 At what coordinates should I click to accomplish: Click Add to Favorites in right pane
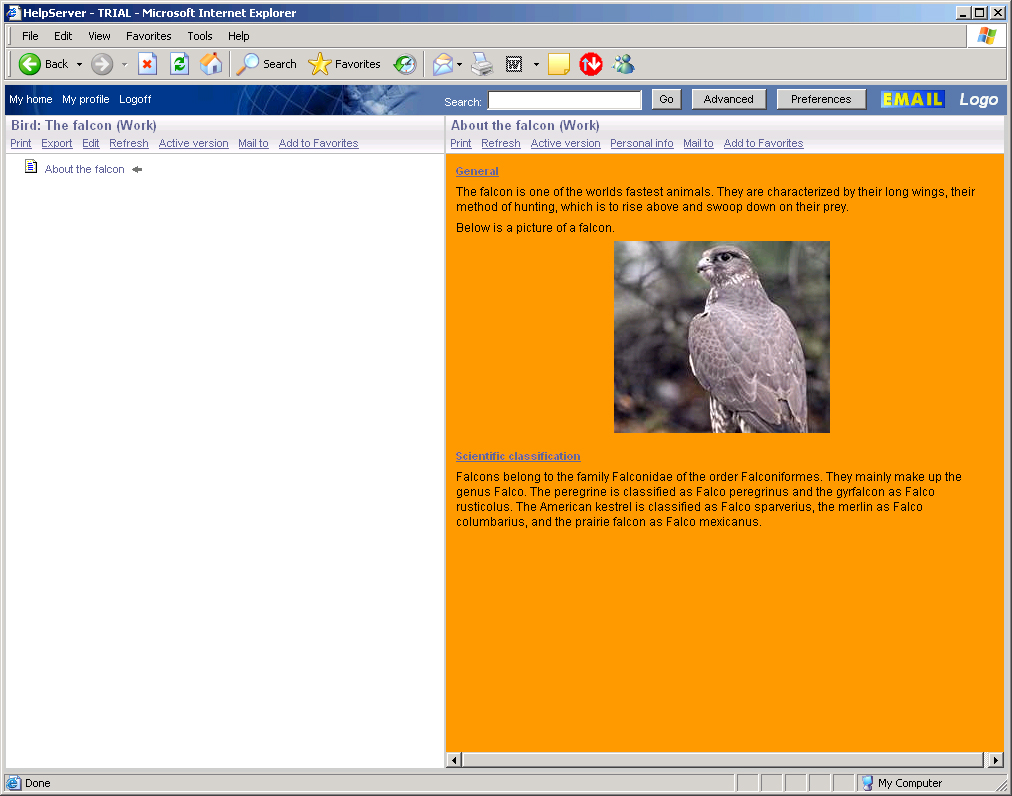click(x=764, y=143)
